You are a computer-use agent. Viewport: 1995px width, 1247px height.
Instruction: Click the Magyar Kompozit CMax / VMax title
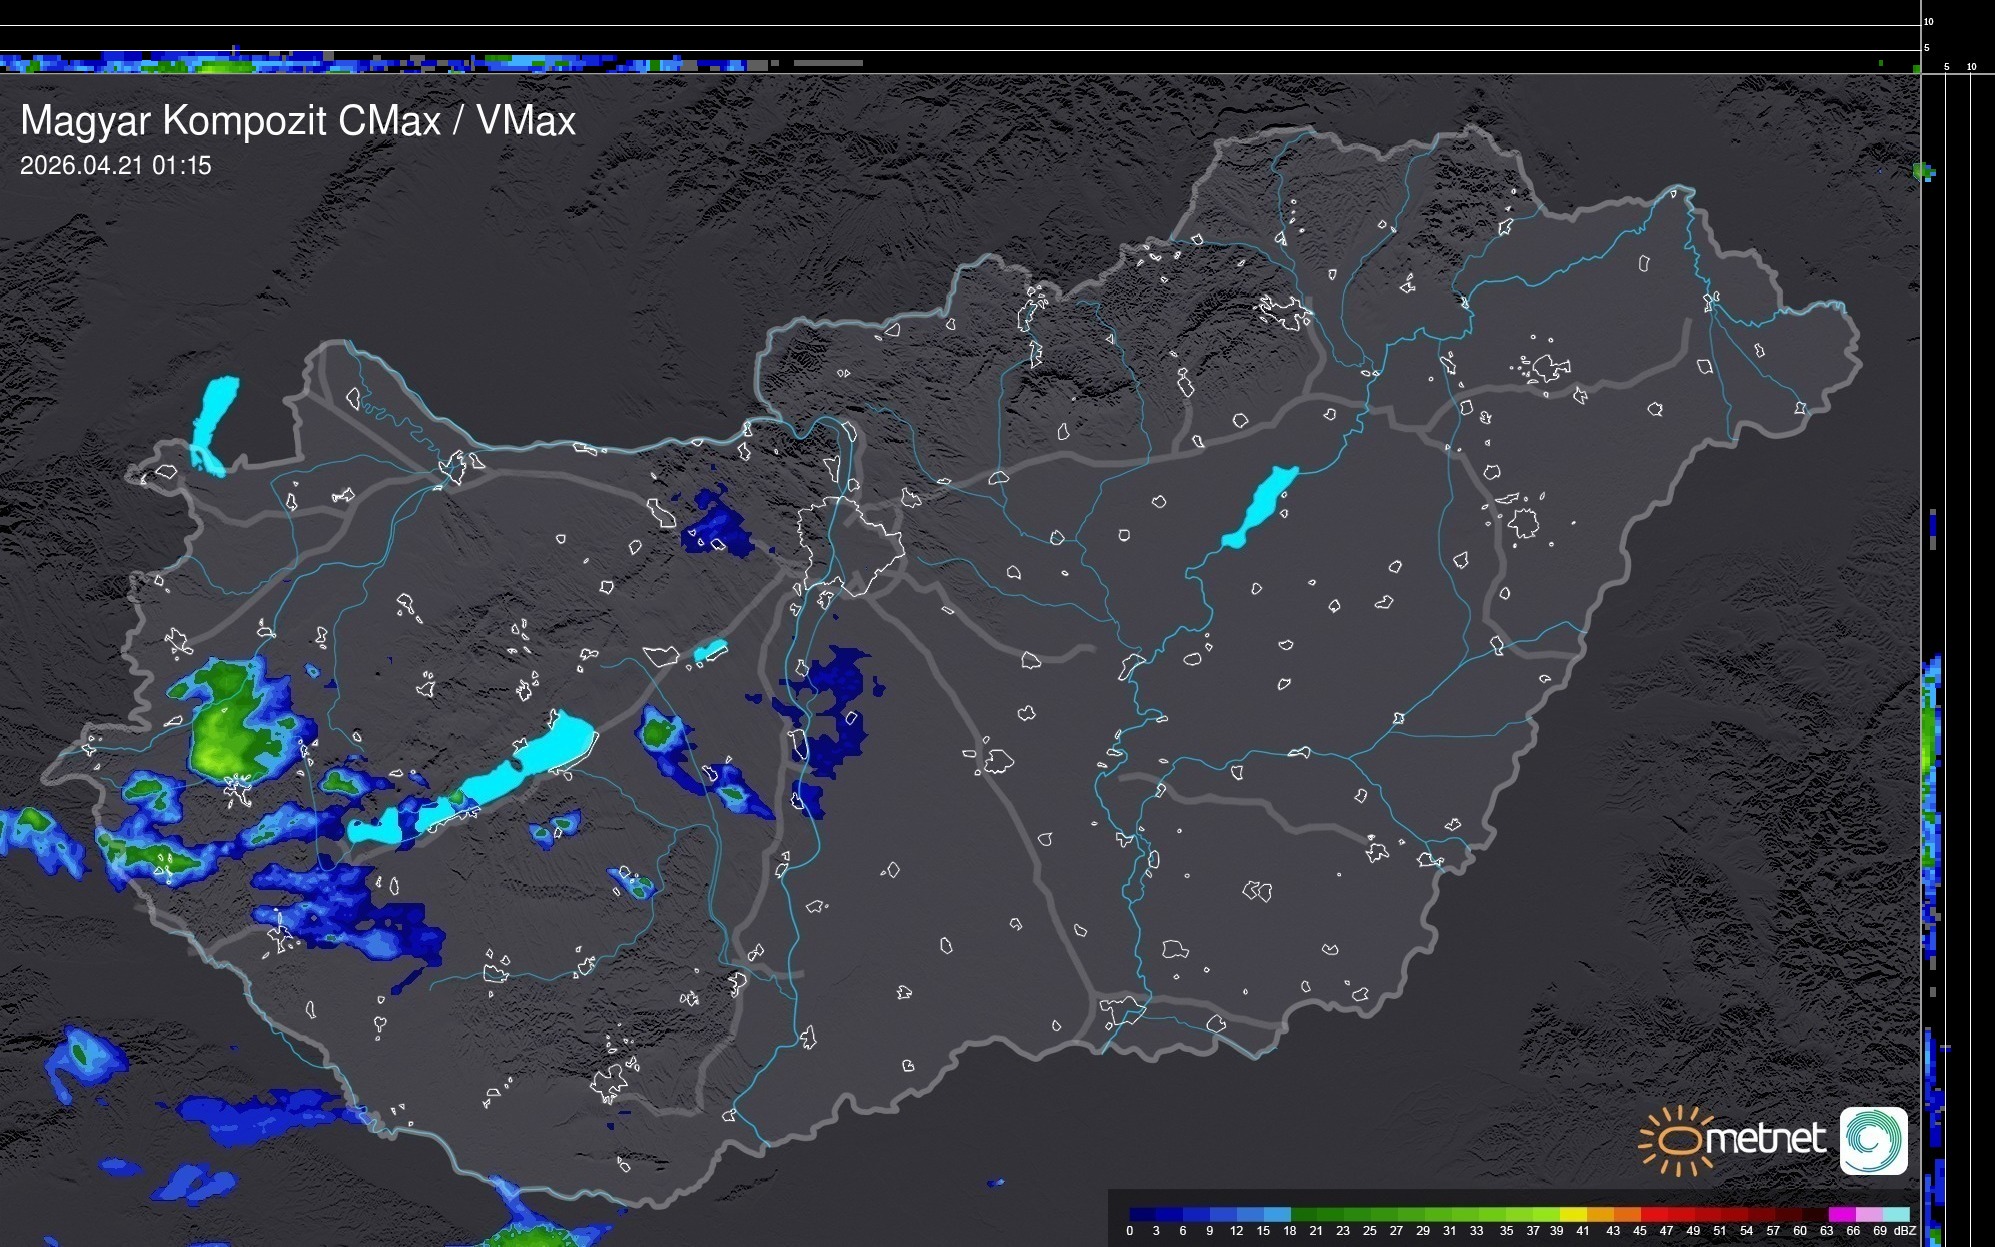coord(298,121)
